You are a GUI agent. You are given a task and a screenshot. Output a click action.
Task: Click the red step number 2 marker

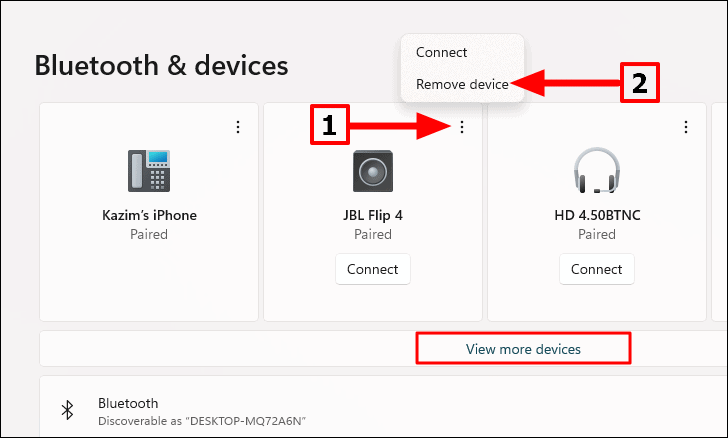[x=640, y=83]
